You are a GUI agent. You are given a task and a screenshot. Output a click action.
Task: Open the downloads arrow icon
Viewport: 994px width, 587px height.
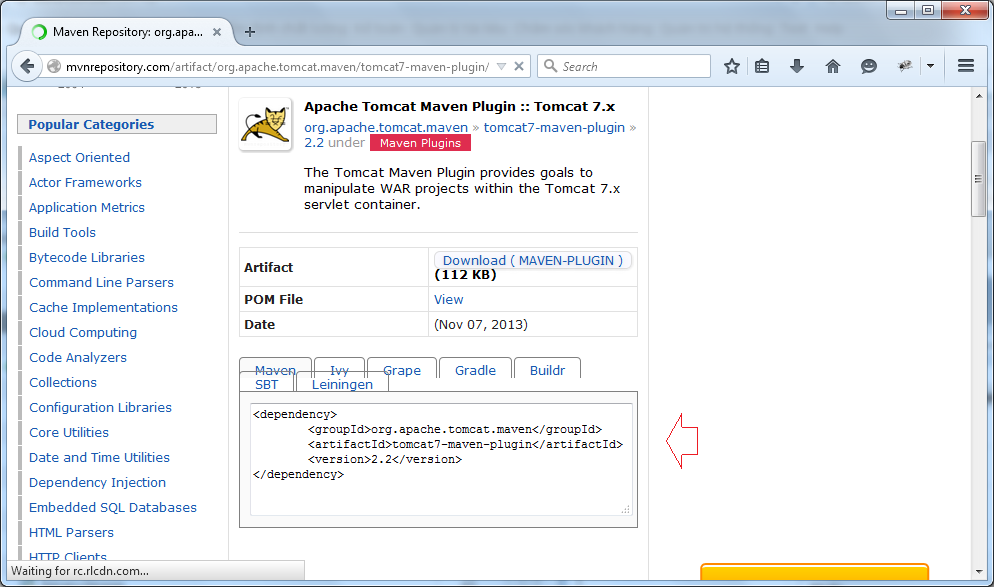coord(797,66)
